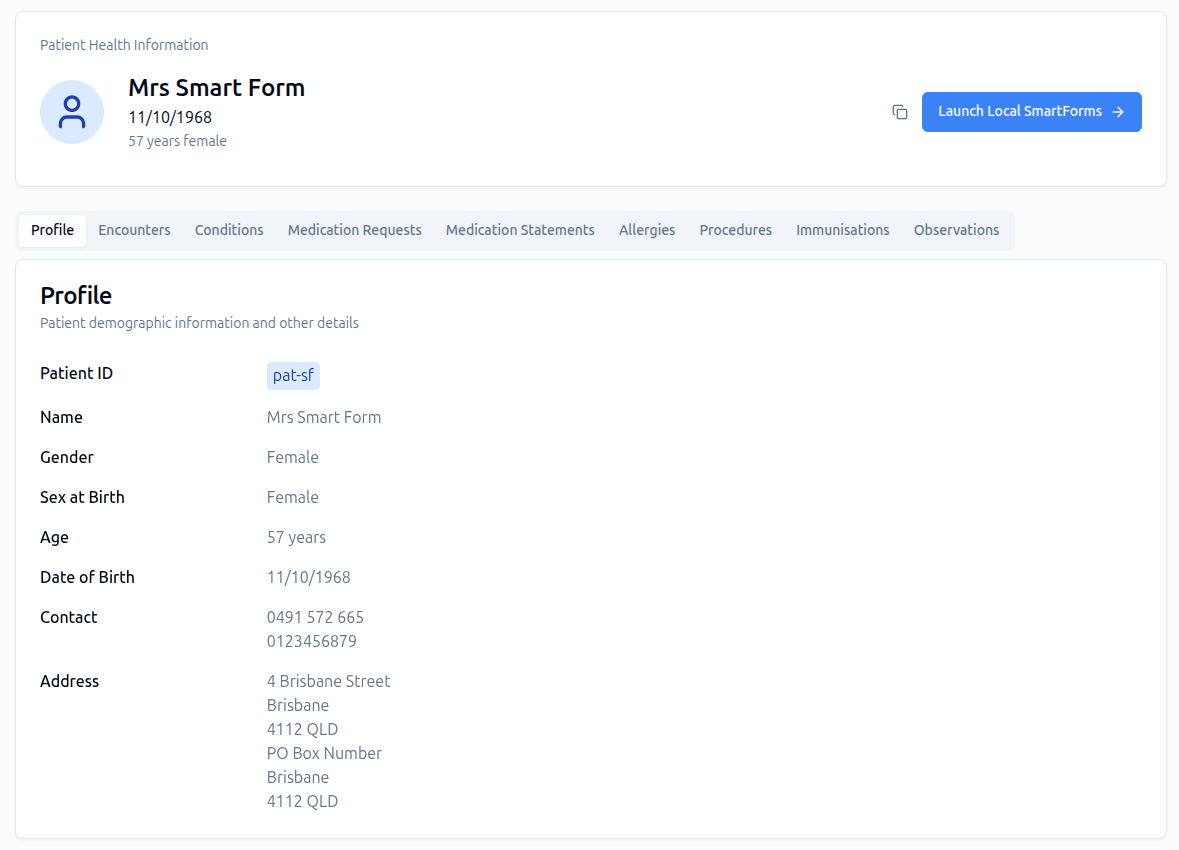Launch Local SmartForms
This screenshot has width=1179, height=850.
pos(1031,112)
